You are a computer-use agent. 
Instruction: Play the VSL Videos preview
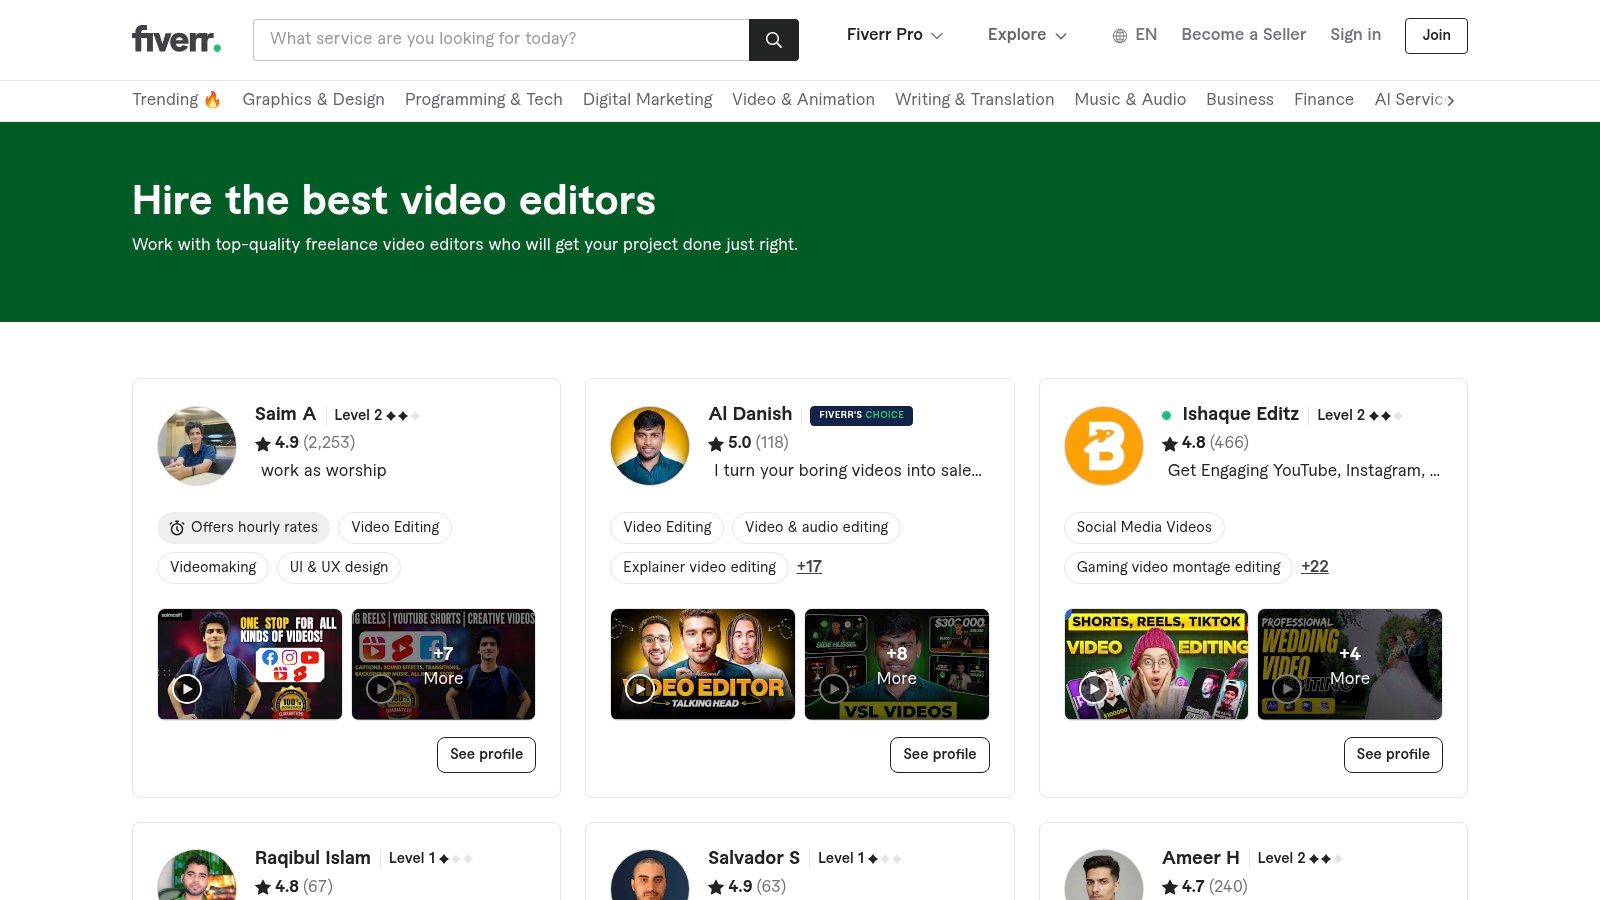point(834,689)
